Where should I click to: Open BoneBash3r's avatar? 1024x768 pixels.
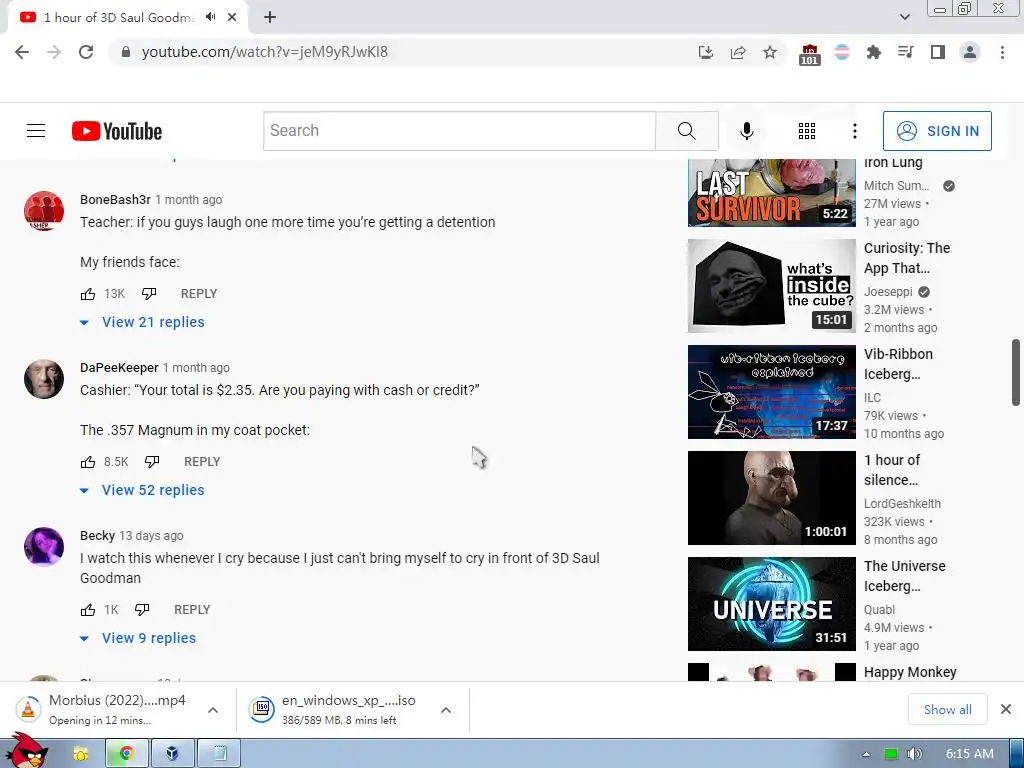[x=44, y=210]
